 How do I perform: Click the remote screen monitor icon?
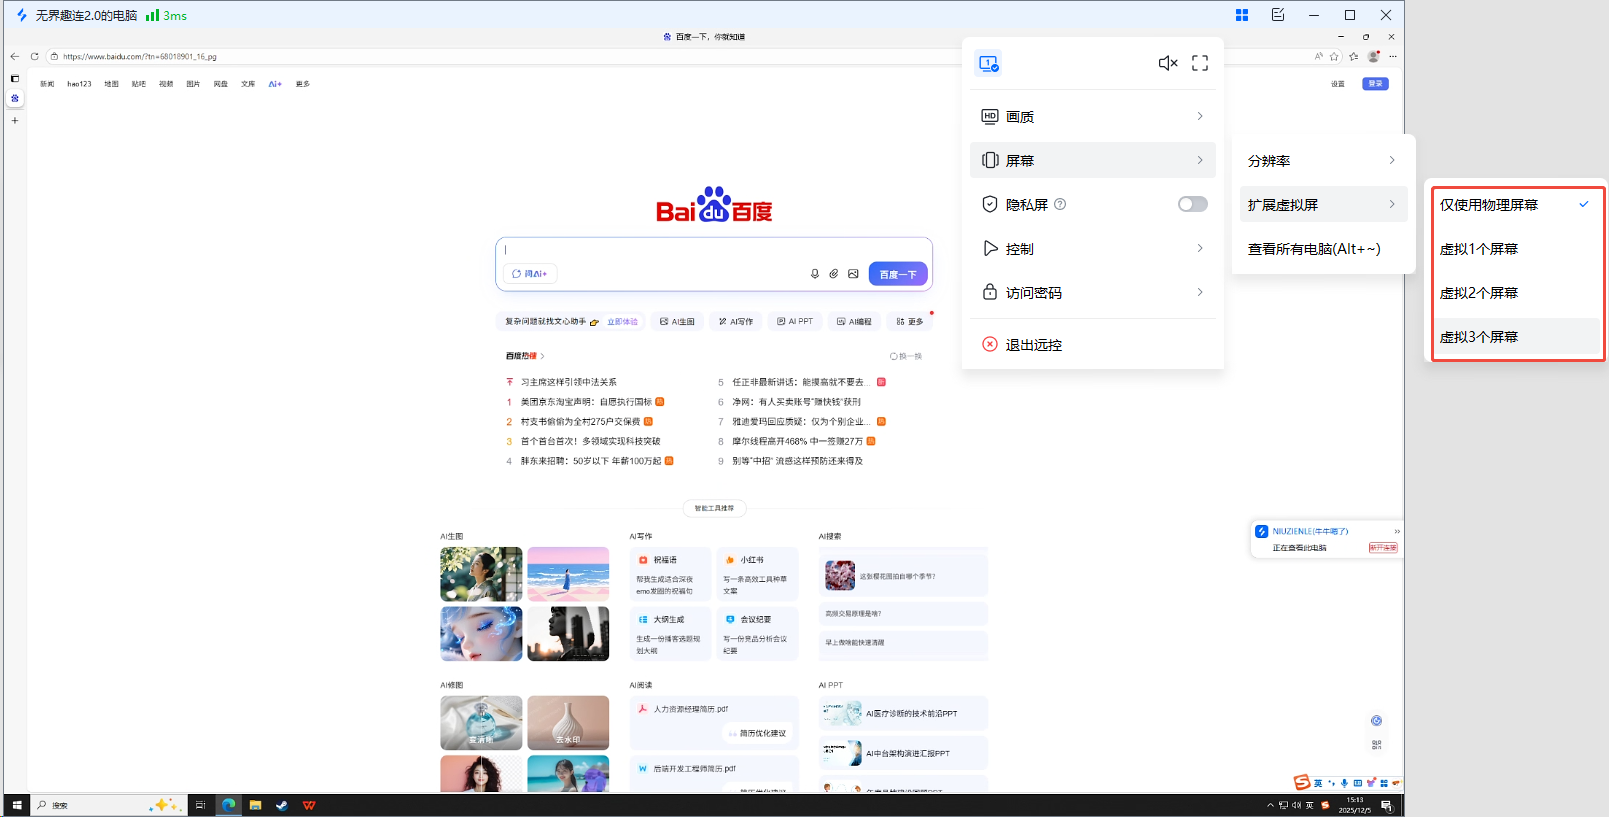[989, 63]
